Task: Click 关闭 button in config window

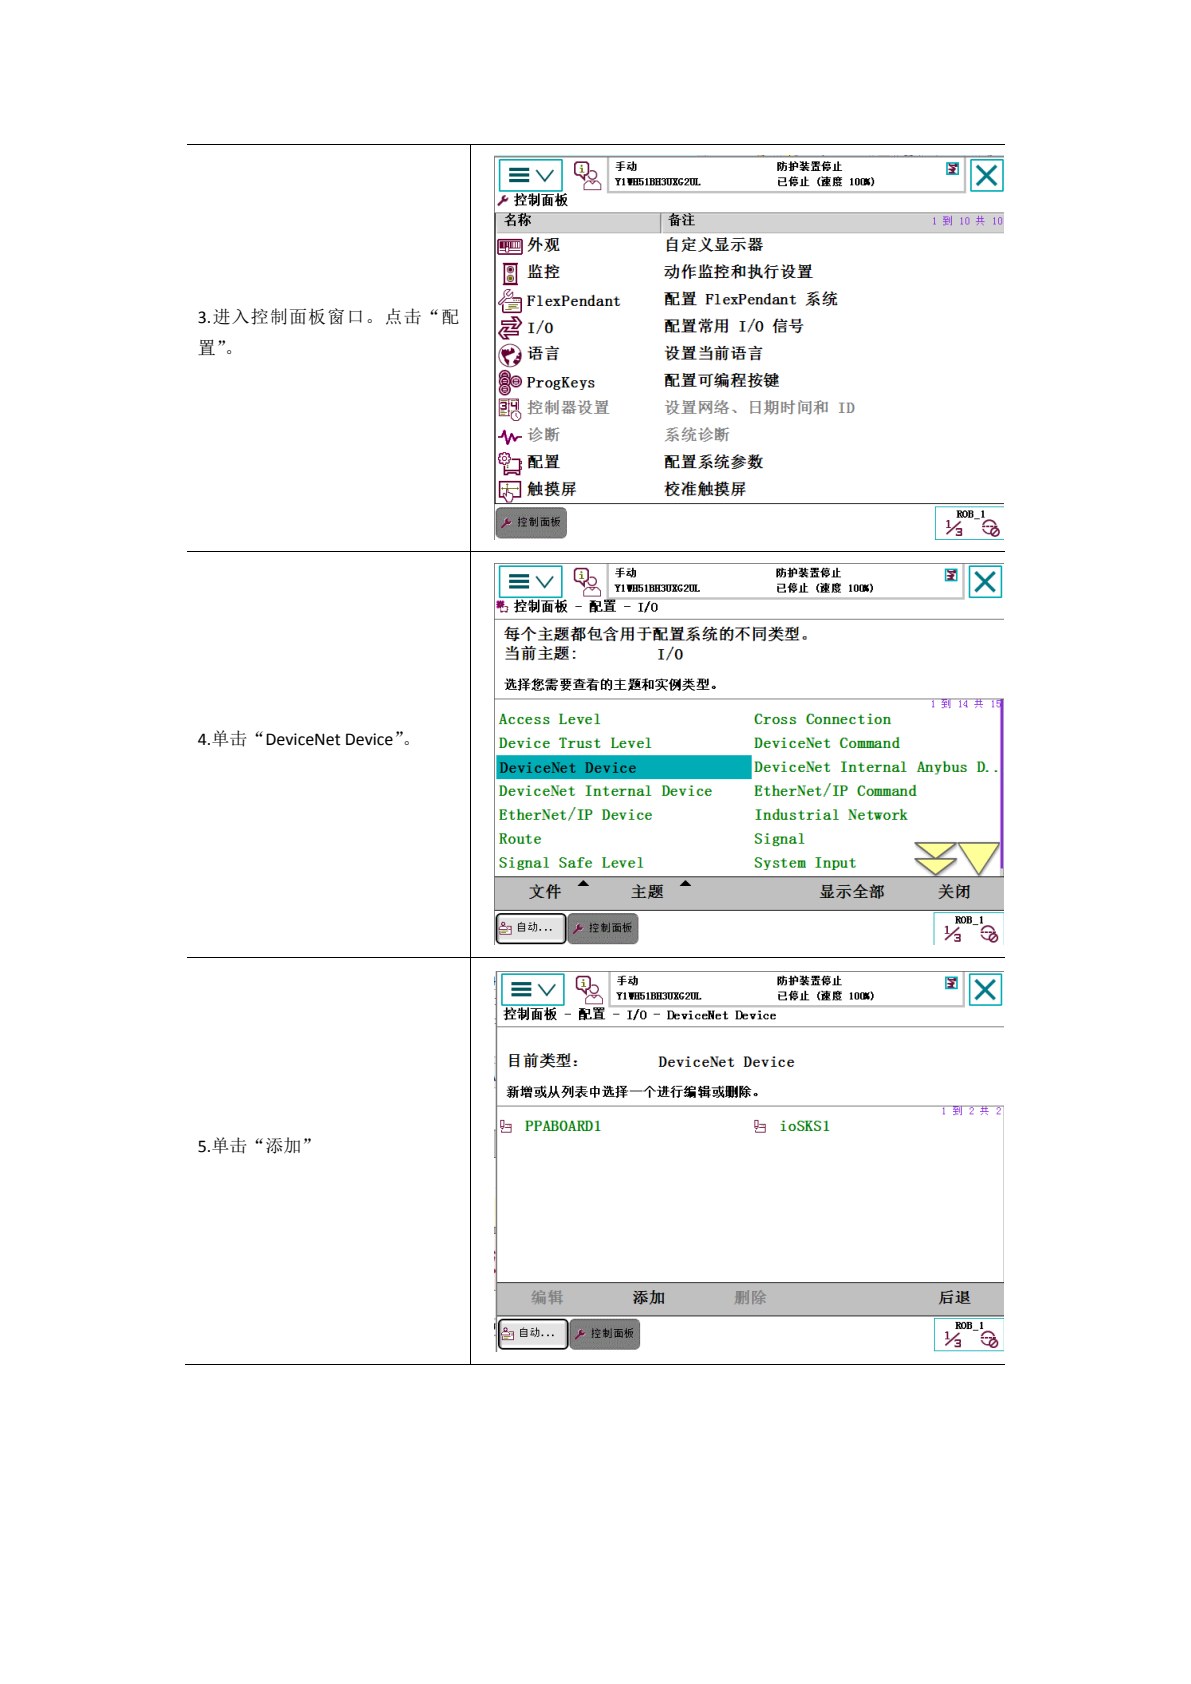Action: coord(954,892)
